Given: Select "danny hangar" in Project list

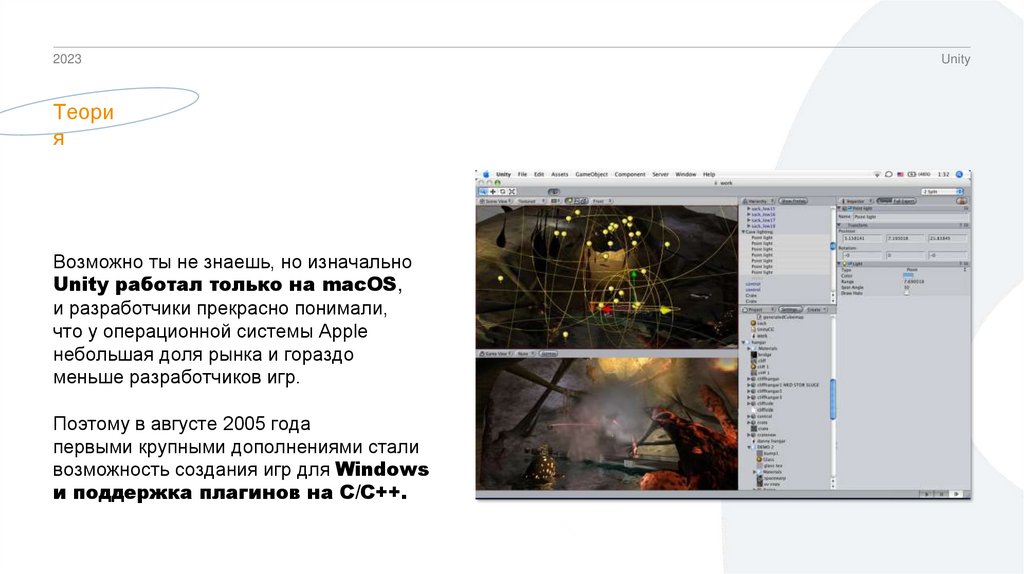Looking at the screenshot, I should pos(771,441).
